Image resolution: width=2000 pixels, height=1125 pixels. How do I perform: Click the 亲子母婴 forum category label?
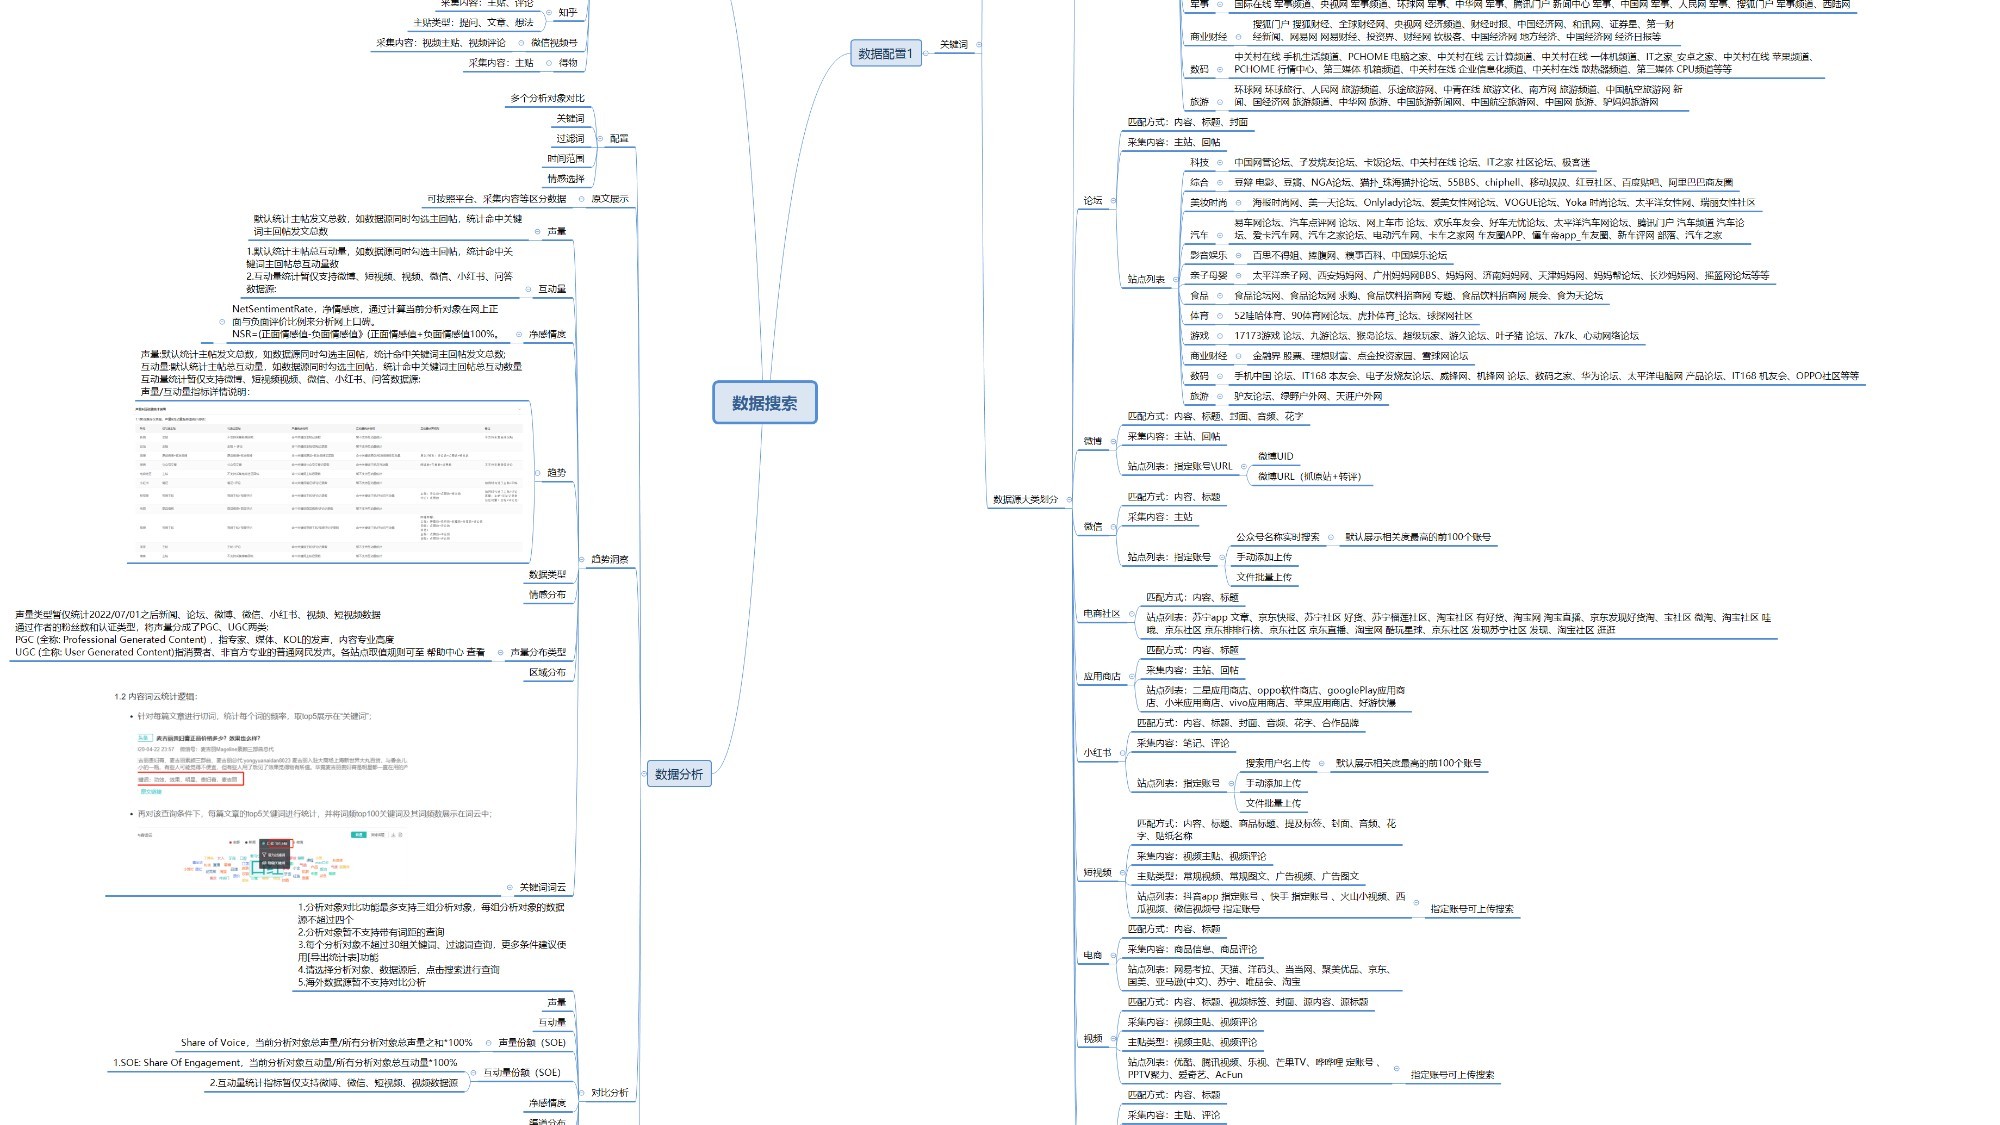click(x=1208, y=275)
